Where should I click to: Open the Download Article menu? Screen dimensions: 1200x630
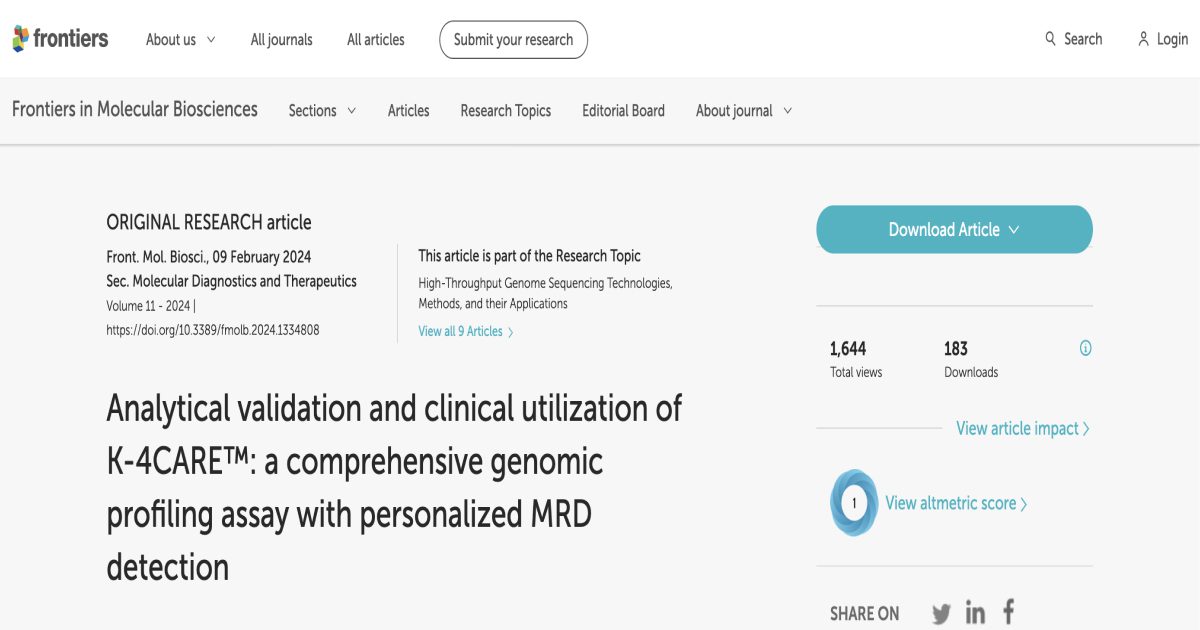(953, 229)
